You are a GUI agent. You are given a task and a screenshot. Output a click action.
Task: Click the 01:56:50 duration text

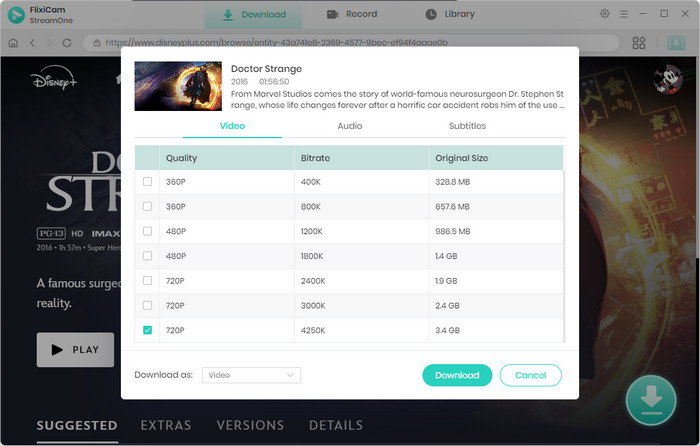pyautogui.click(x=274, y=81)
